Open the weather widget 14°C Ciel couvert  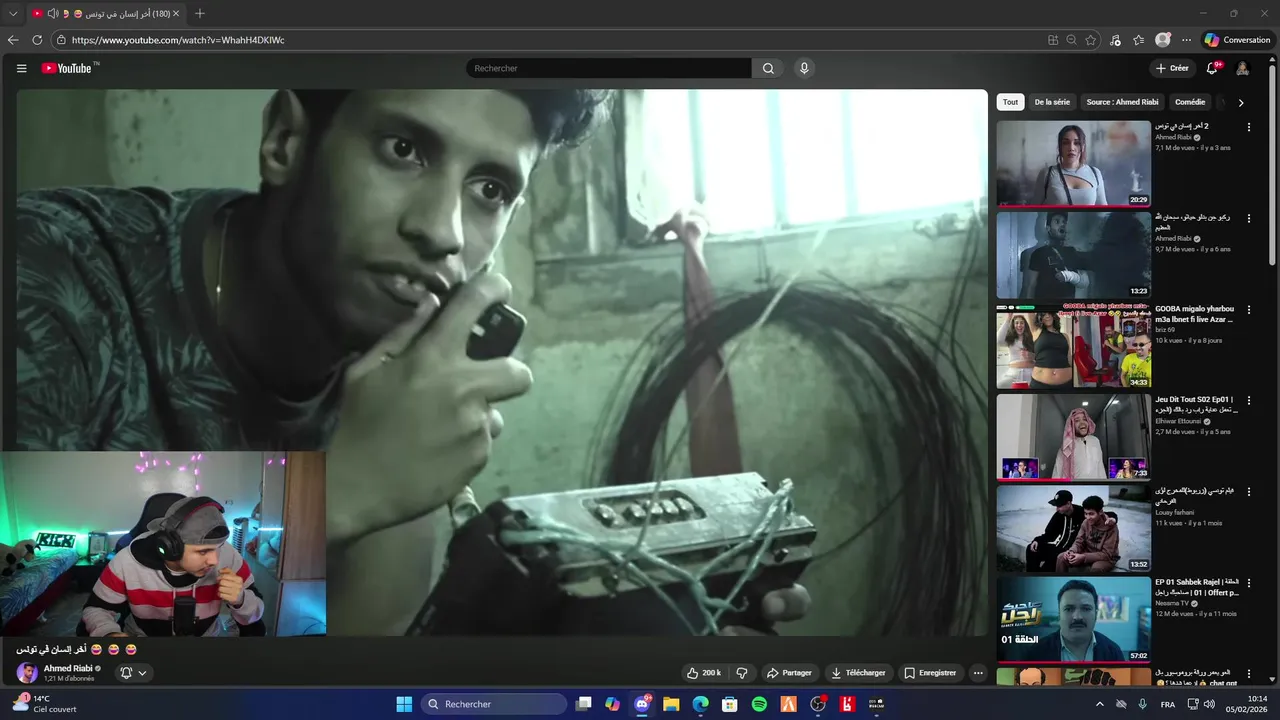(46, 704)
